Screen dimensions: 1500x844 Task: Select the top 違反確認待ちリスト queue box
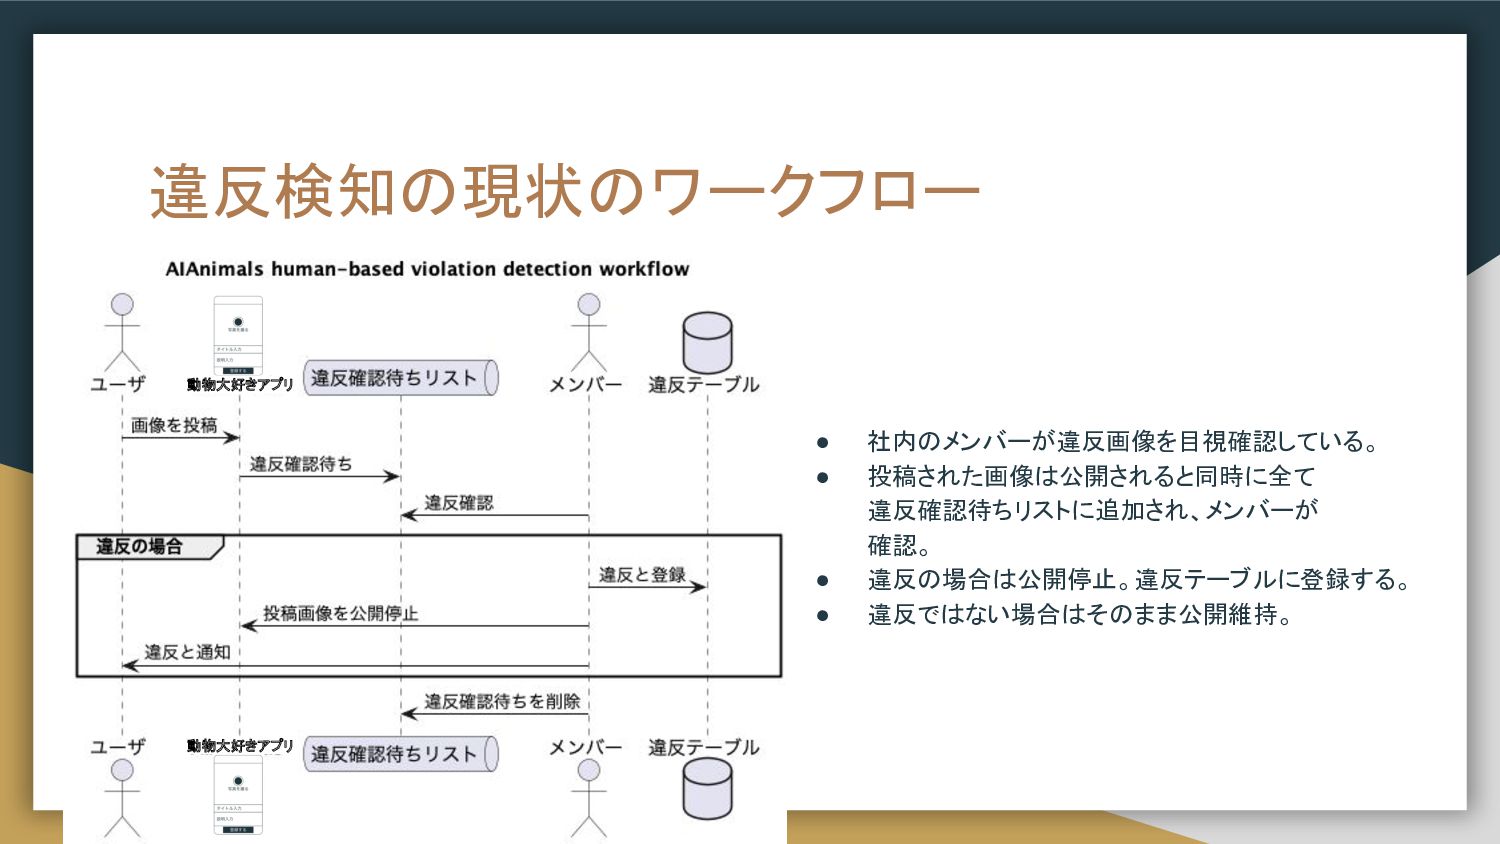400,378
